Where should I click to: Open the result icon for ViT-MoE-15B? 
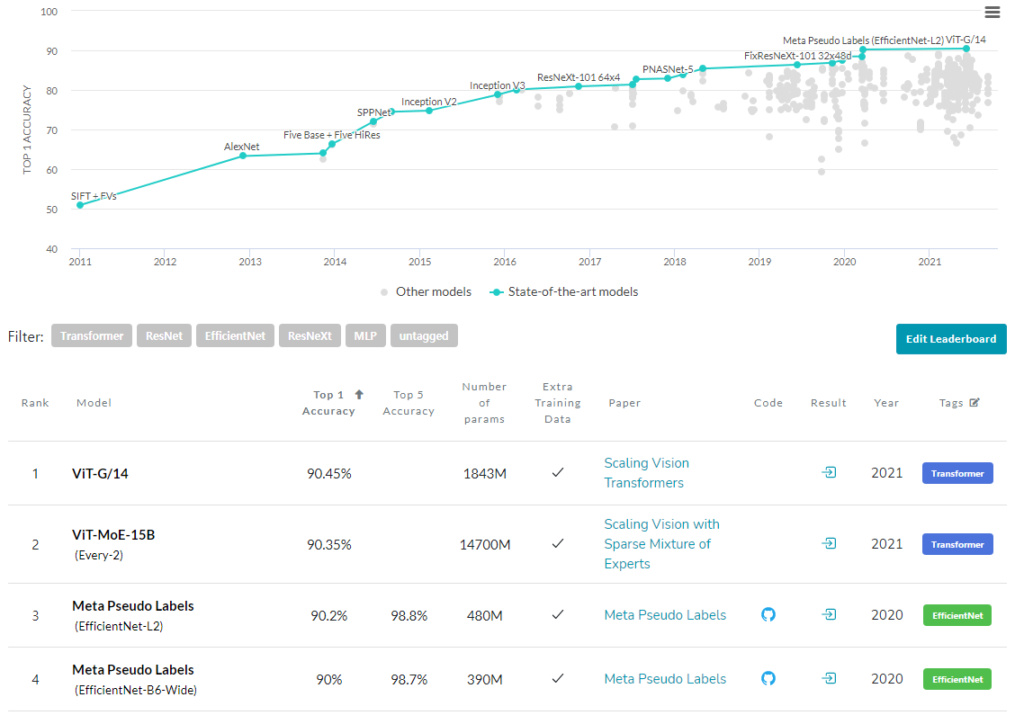(x=828, y=544)
